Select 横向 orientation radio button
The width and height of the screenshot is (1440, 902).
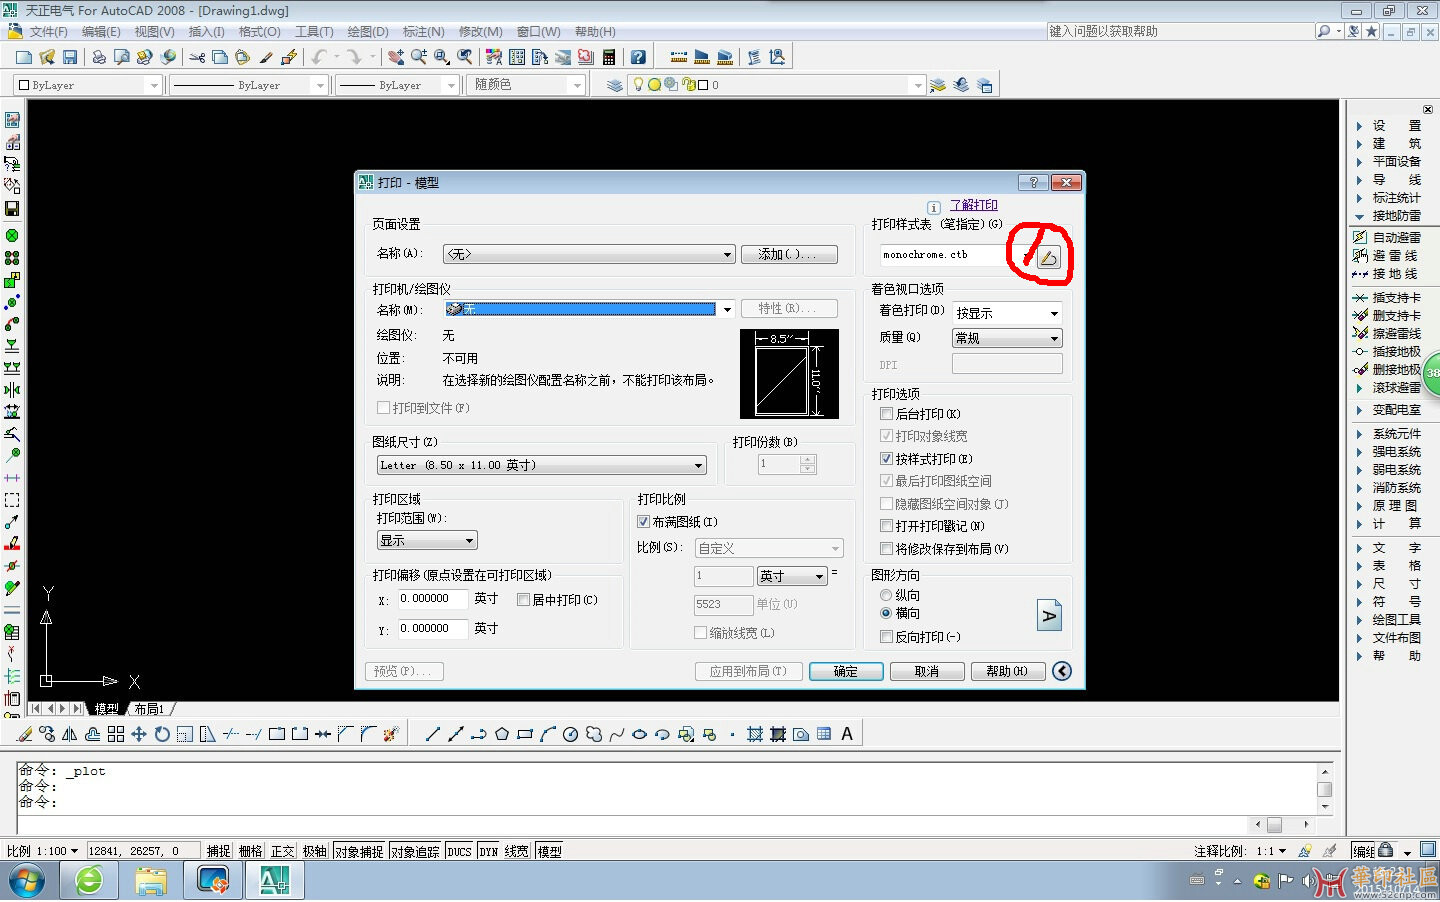[x=886, y=613]
